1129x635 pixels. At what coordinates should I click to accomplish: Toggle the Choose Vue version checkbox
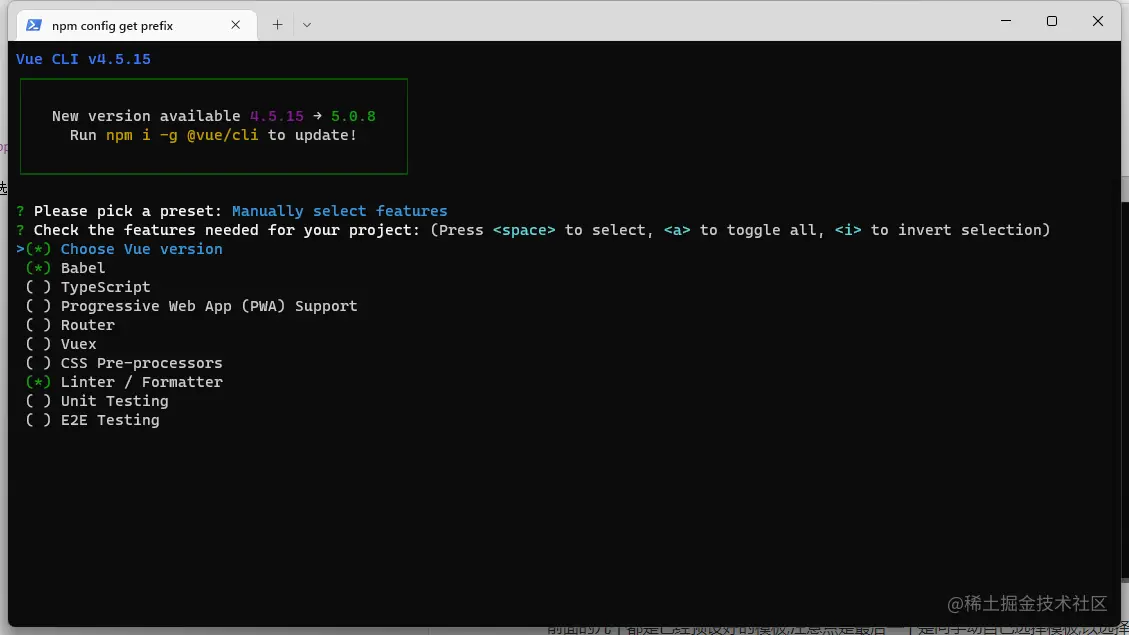[38, 249]
